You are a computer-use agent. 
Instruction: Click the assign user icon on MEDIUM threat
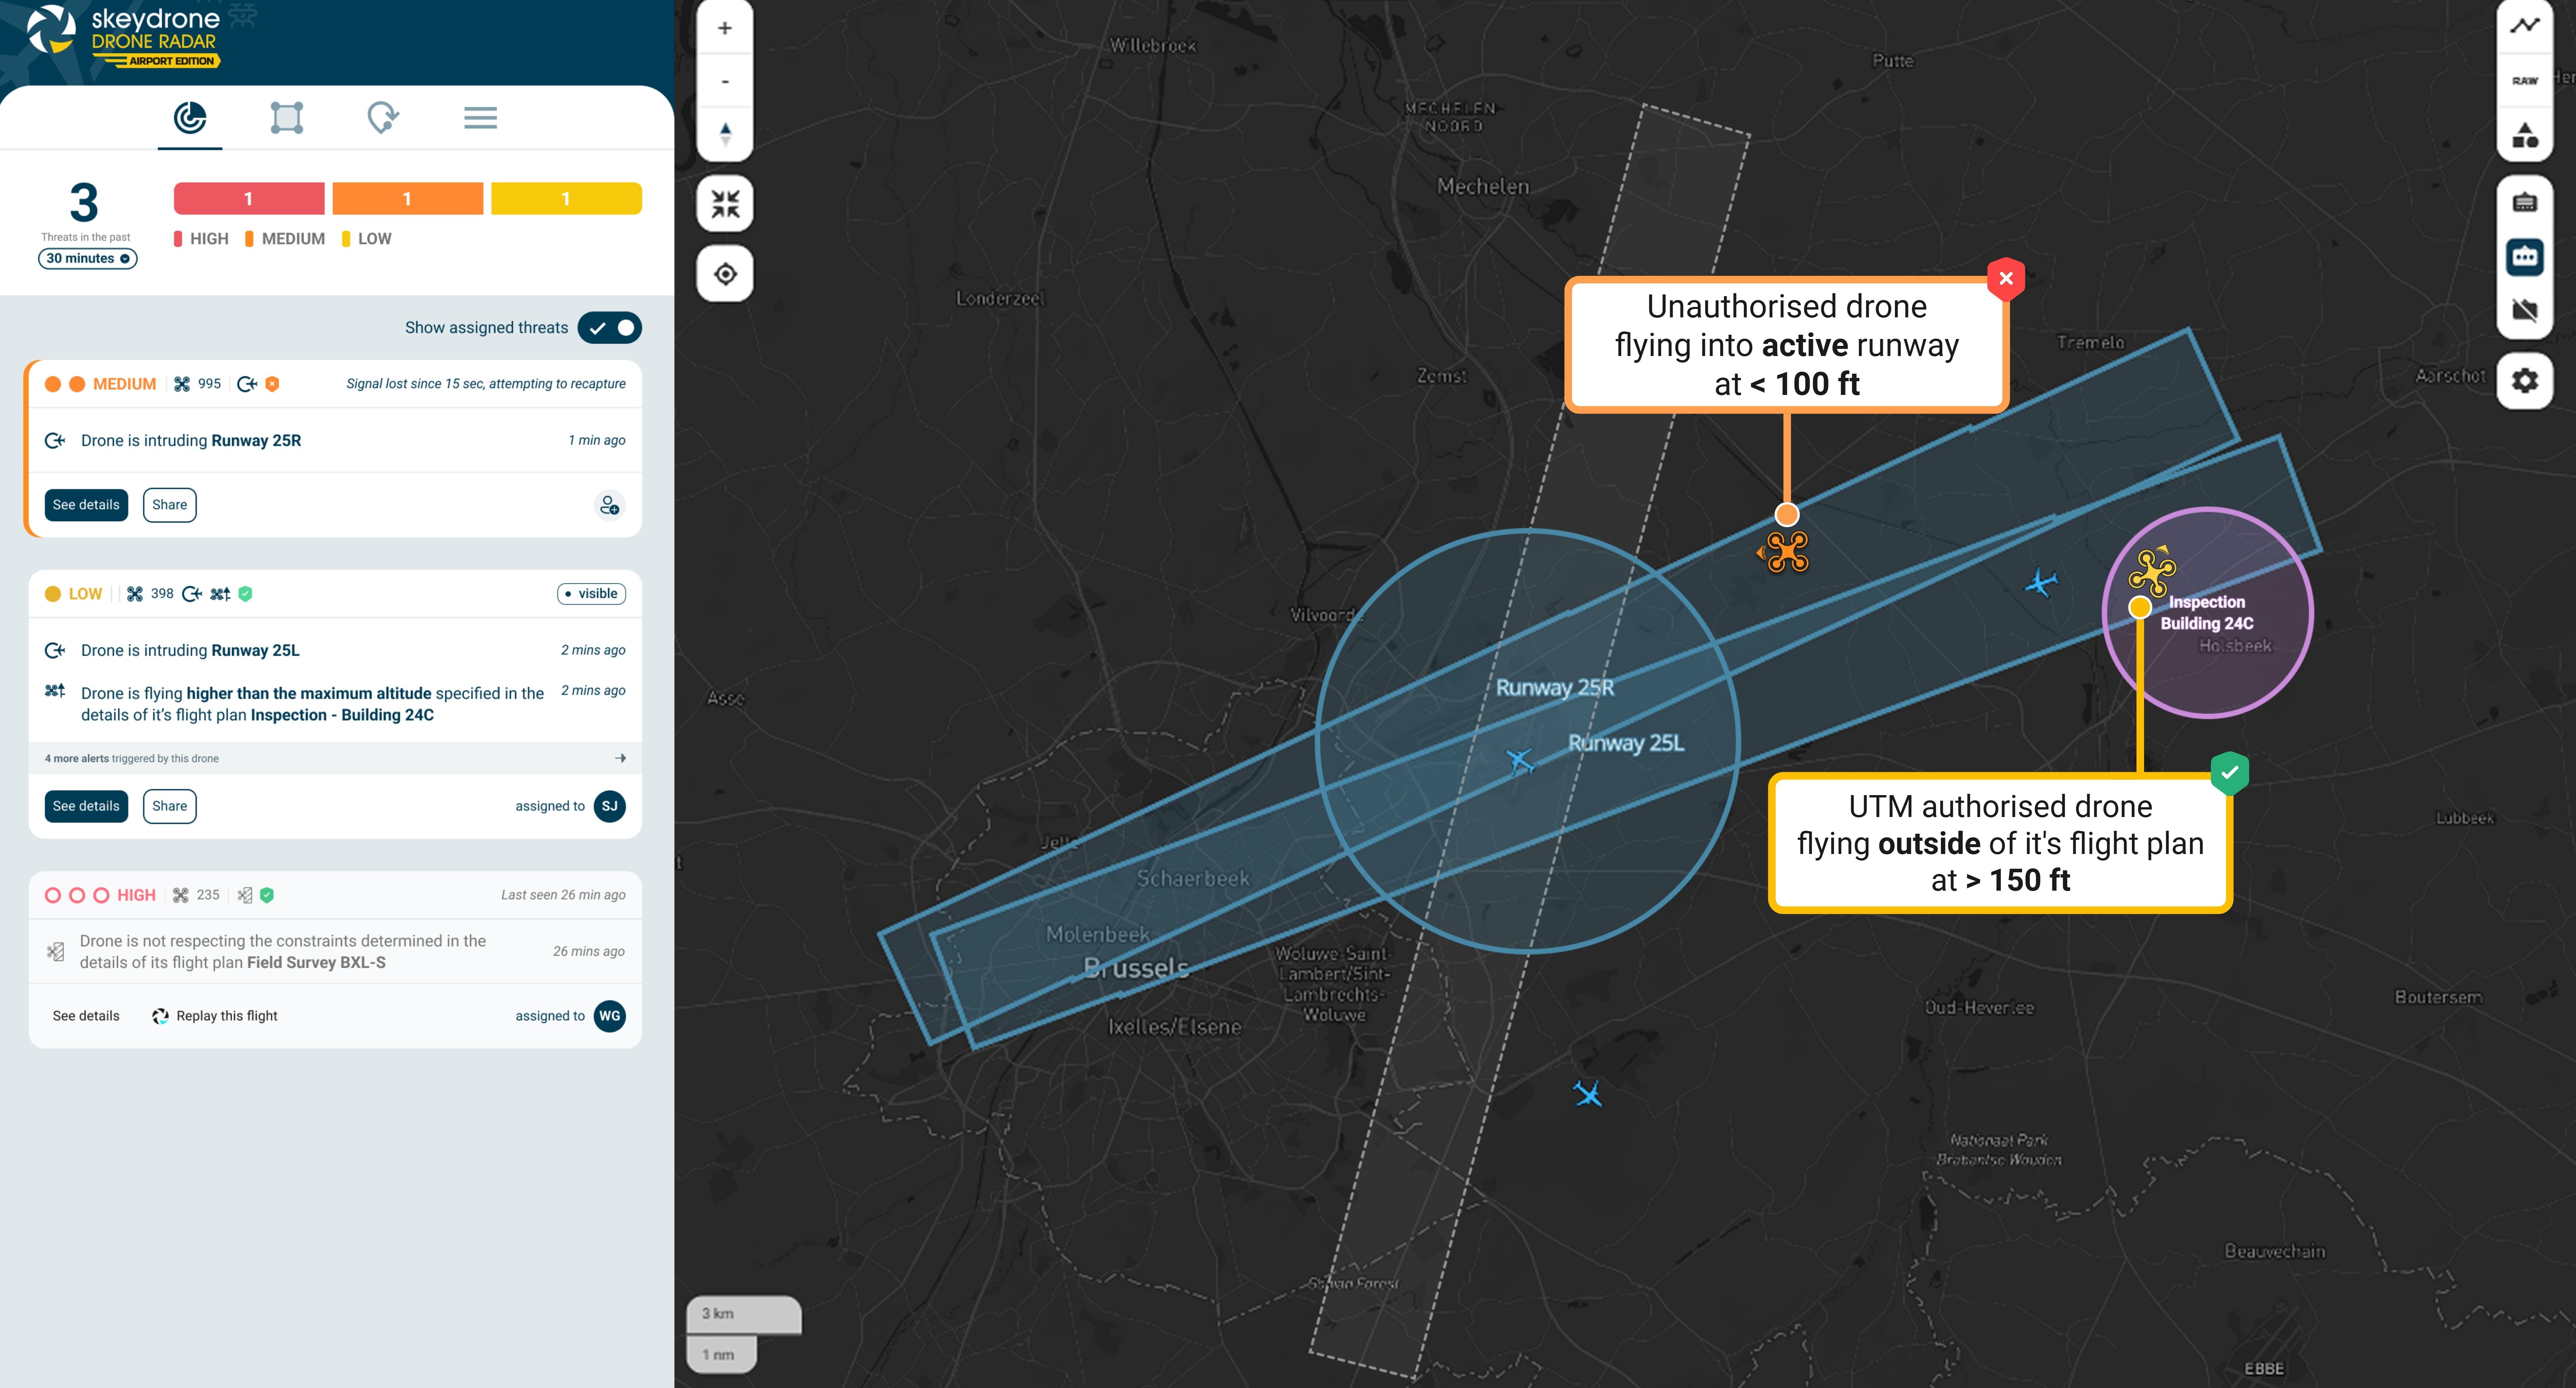609,505
